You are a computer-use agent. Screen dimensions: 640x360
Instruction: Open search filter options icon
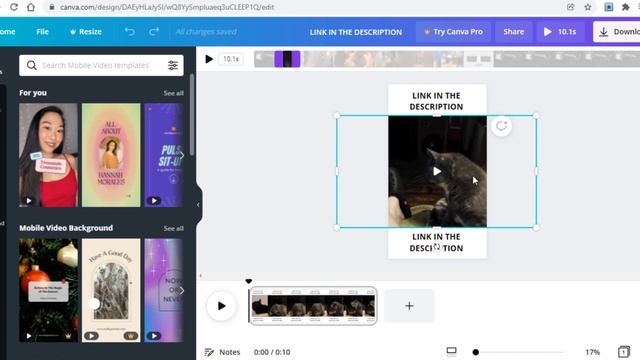(x=173, y=65)
